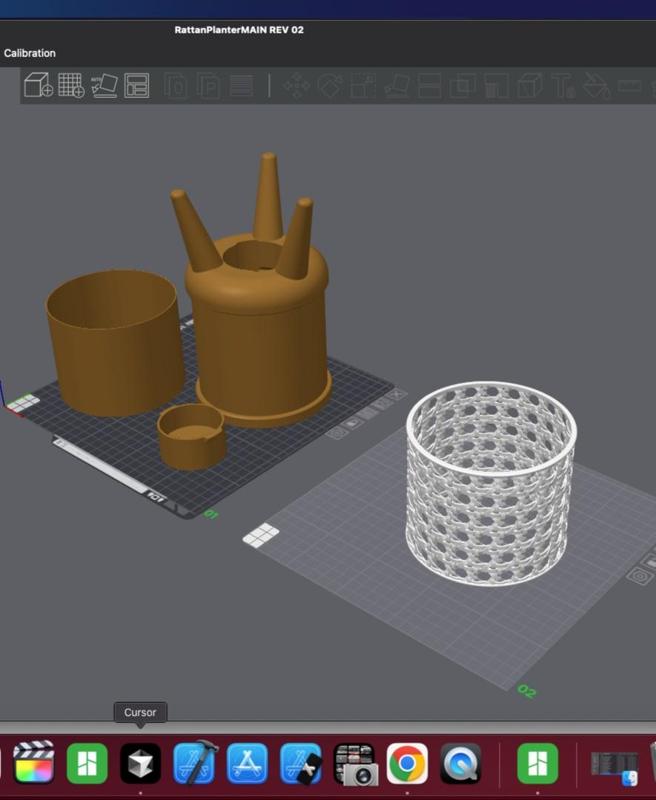The image size is (656, 800).
Task: Open green Numbers icon beside Final Cut Pro
Action: (87, 763)
